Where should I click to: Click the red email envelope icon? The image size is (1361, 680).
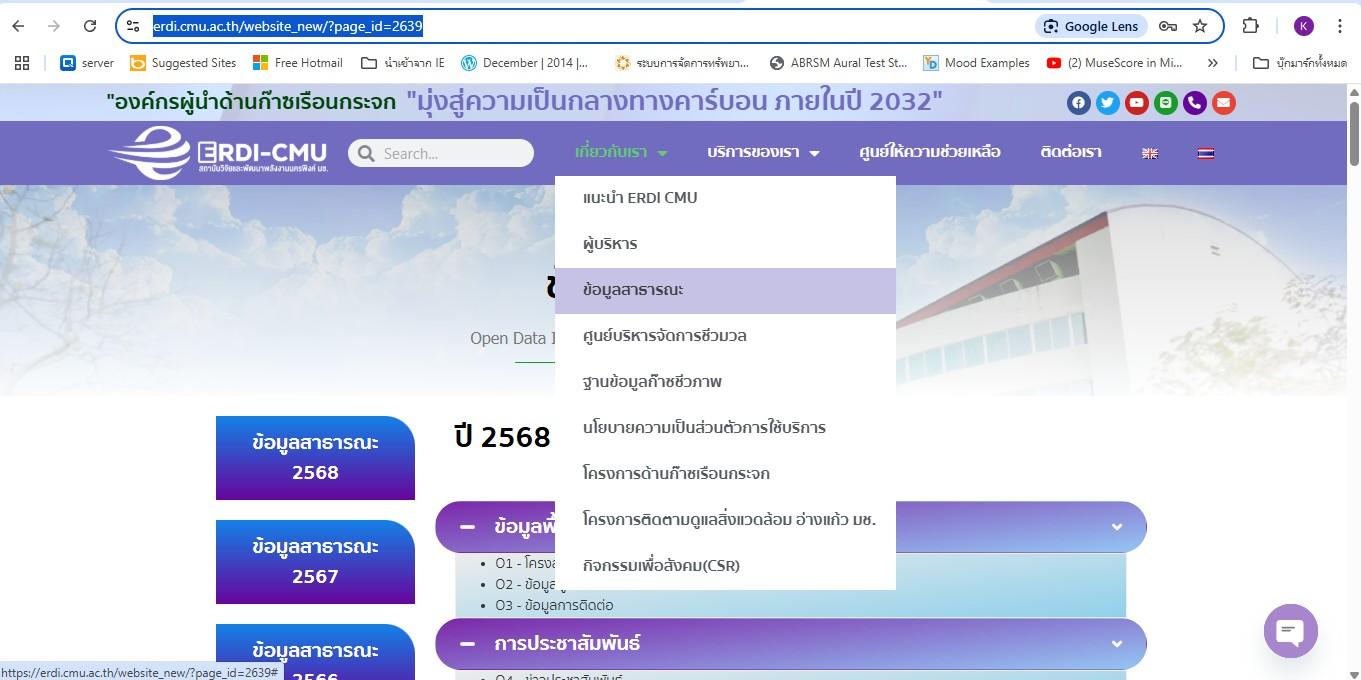tap(1223, 103)
